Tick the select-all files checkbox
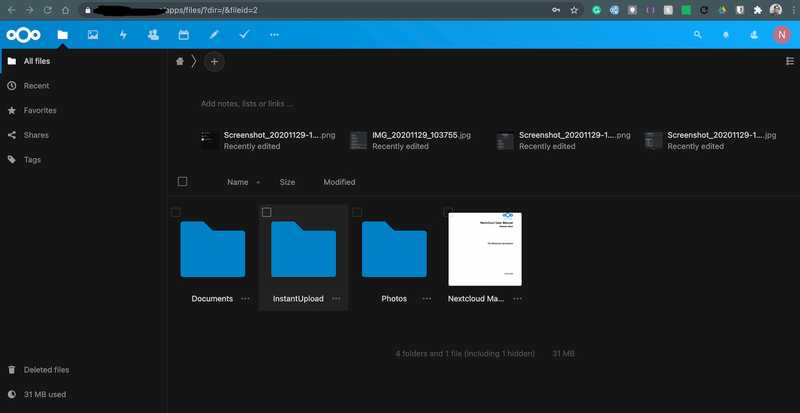This screenshot has width=800, height=413. click(182, 182)
